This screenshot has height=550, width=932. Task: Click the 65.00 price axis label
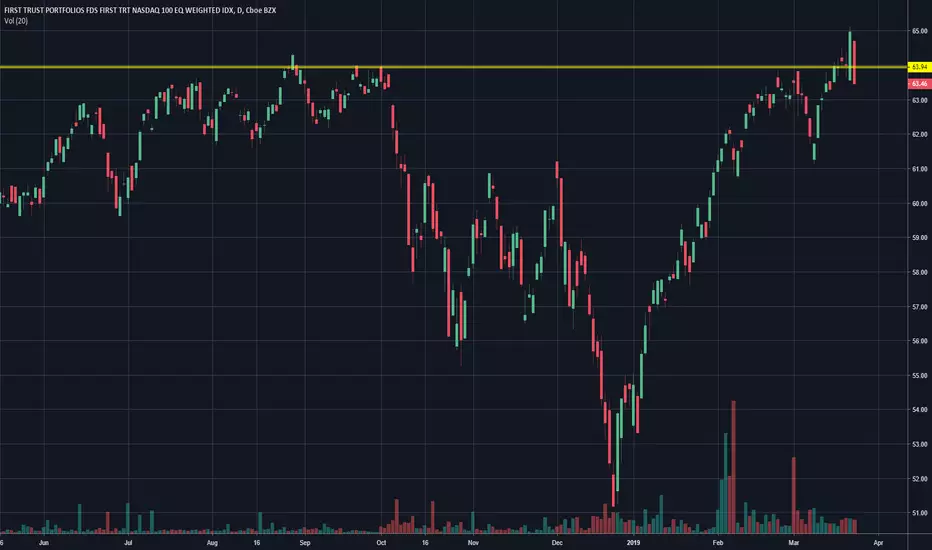pos(920,31)
